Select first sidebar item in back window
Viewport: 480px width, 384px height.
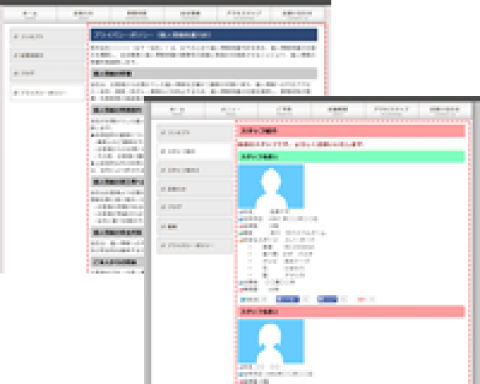coord(47,36)
